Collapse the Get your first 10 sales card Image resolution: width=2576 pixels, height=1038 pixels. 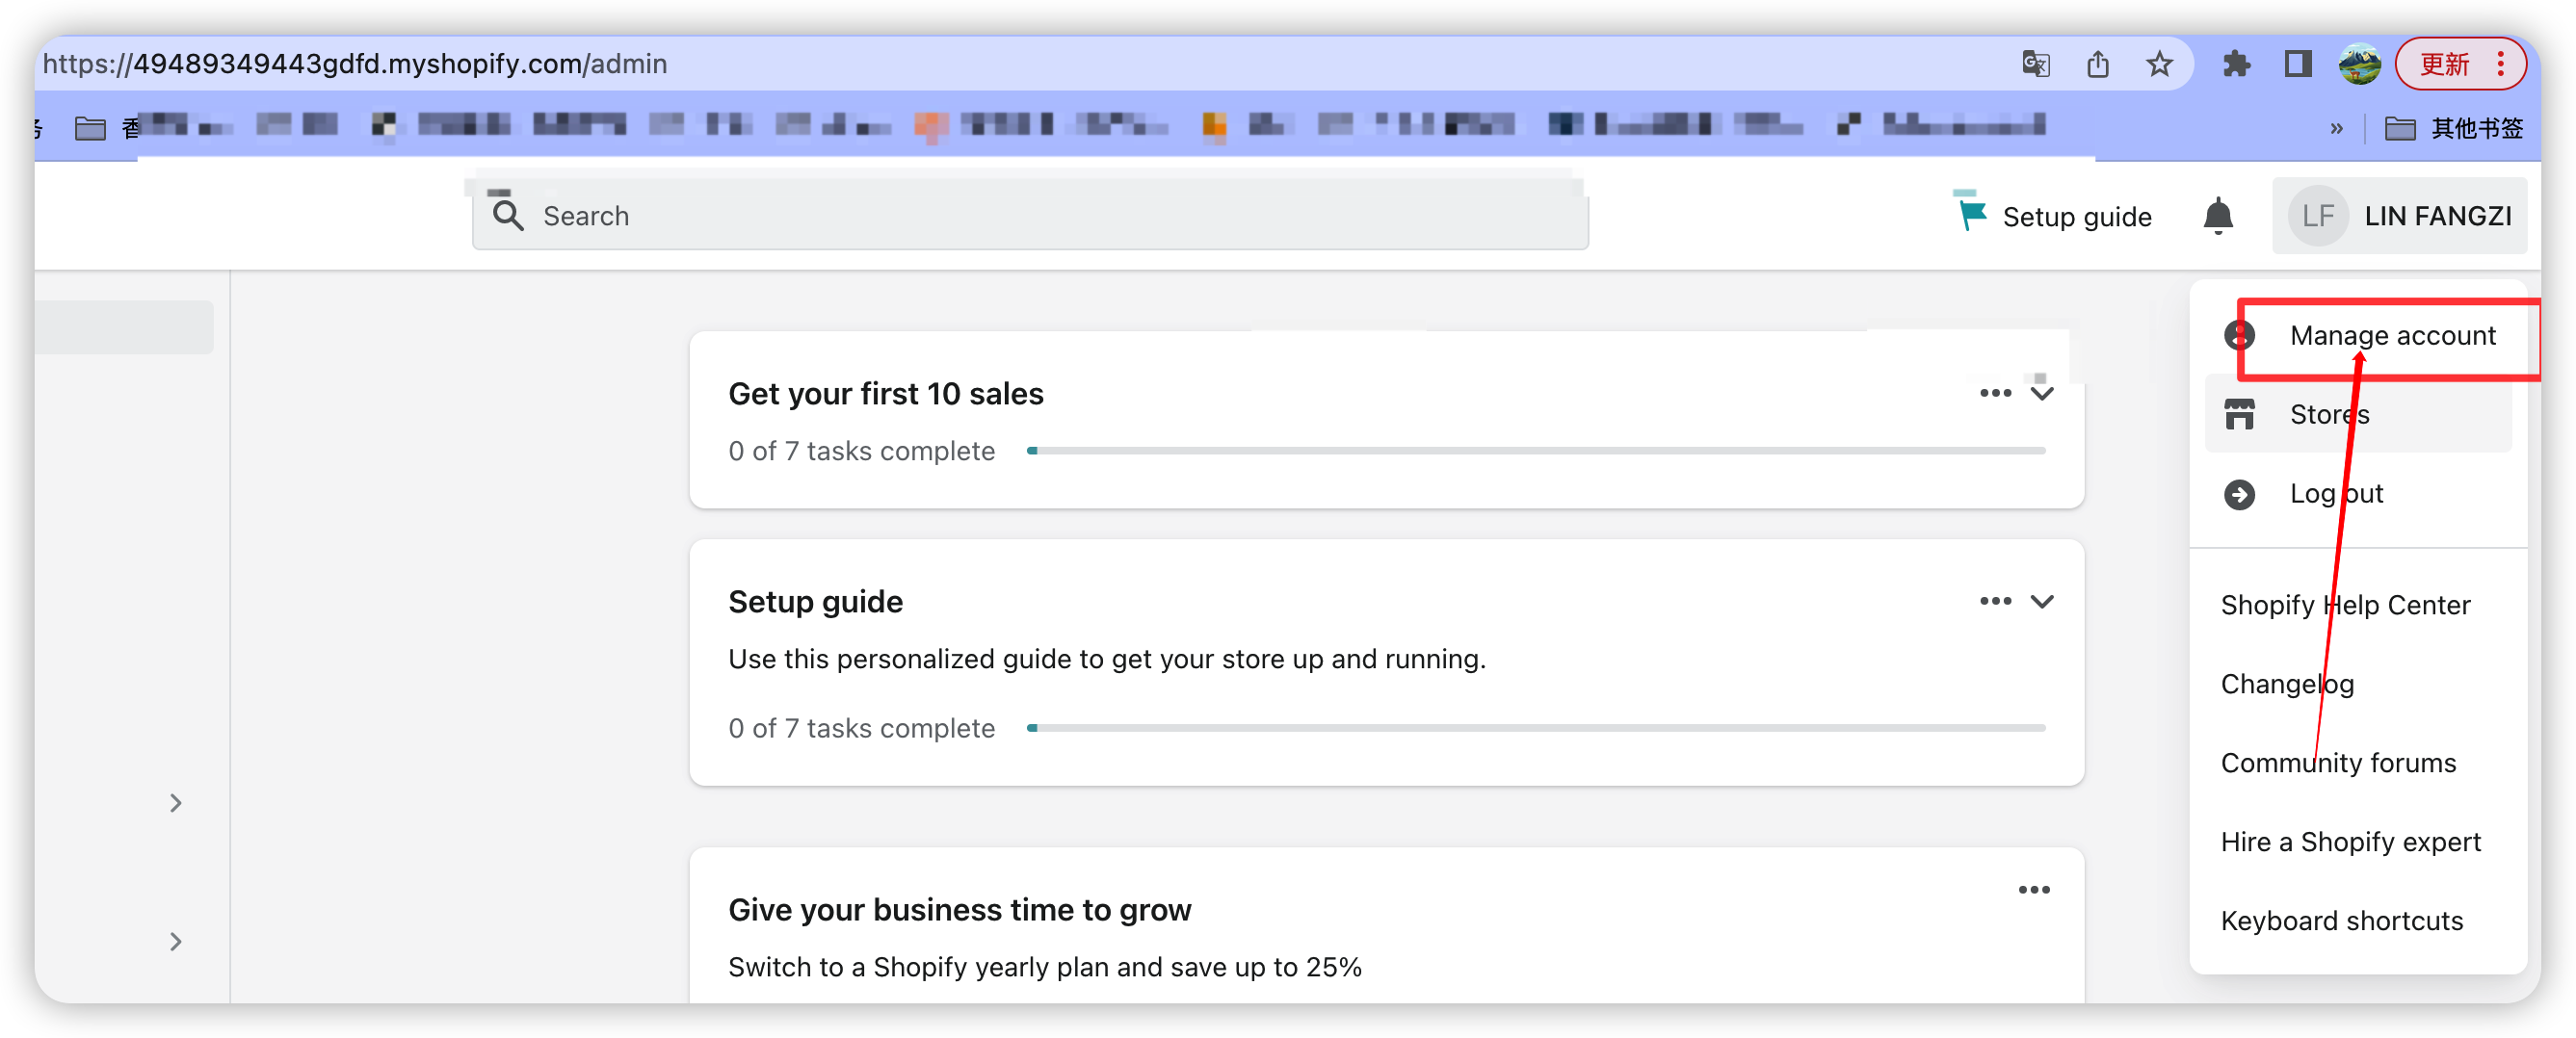[2042, 394]
